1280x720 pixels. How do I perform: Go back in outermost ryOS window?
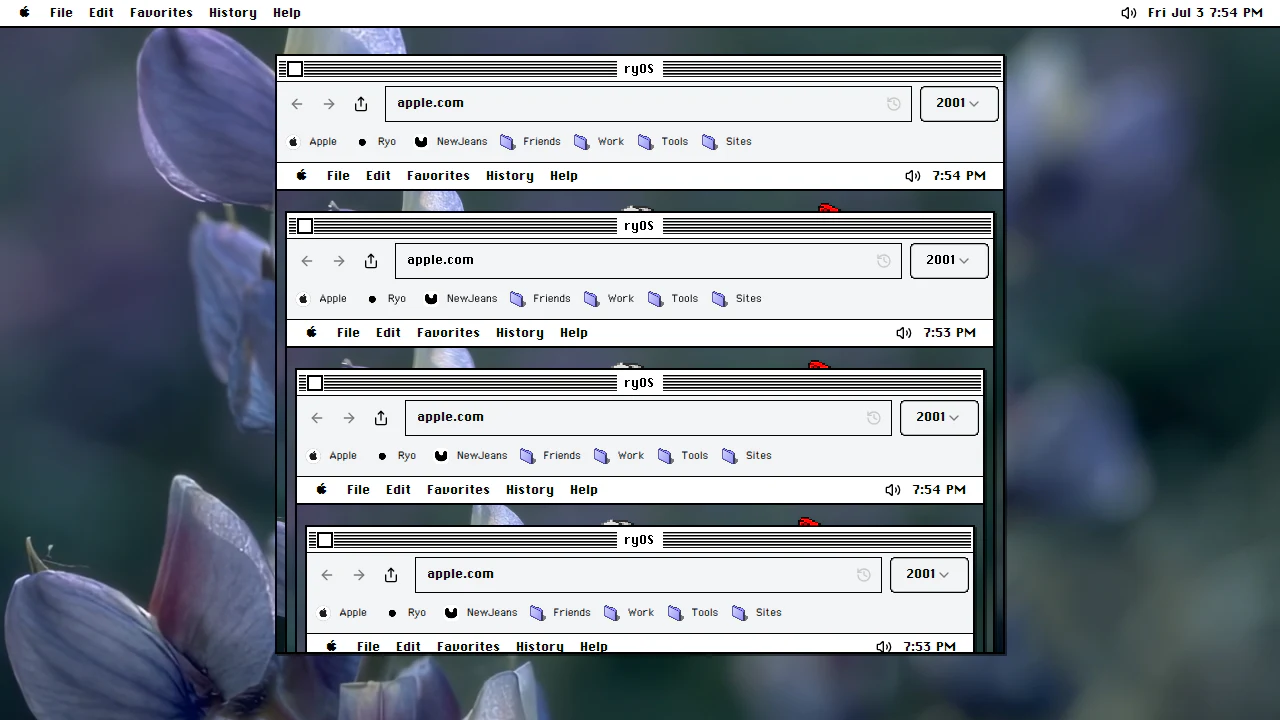pyautogui.click(x=297, y=104)
